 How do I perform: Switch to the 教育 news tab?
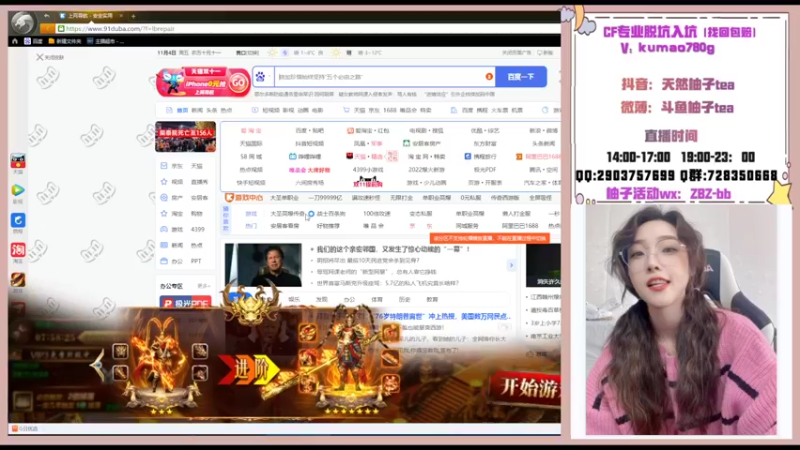(432, 299)
